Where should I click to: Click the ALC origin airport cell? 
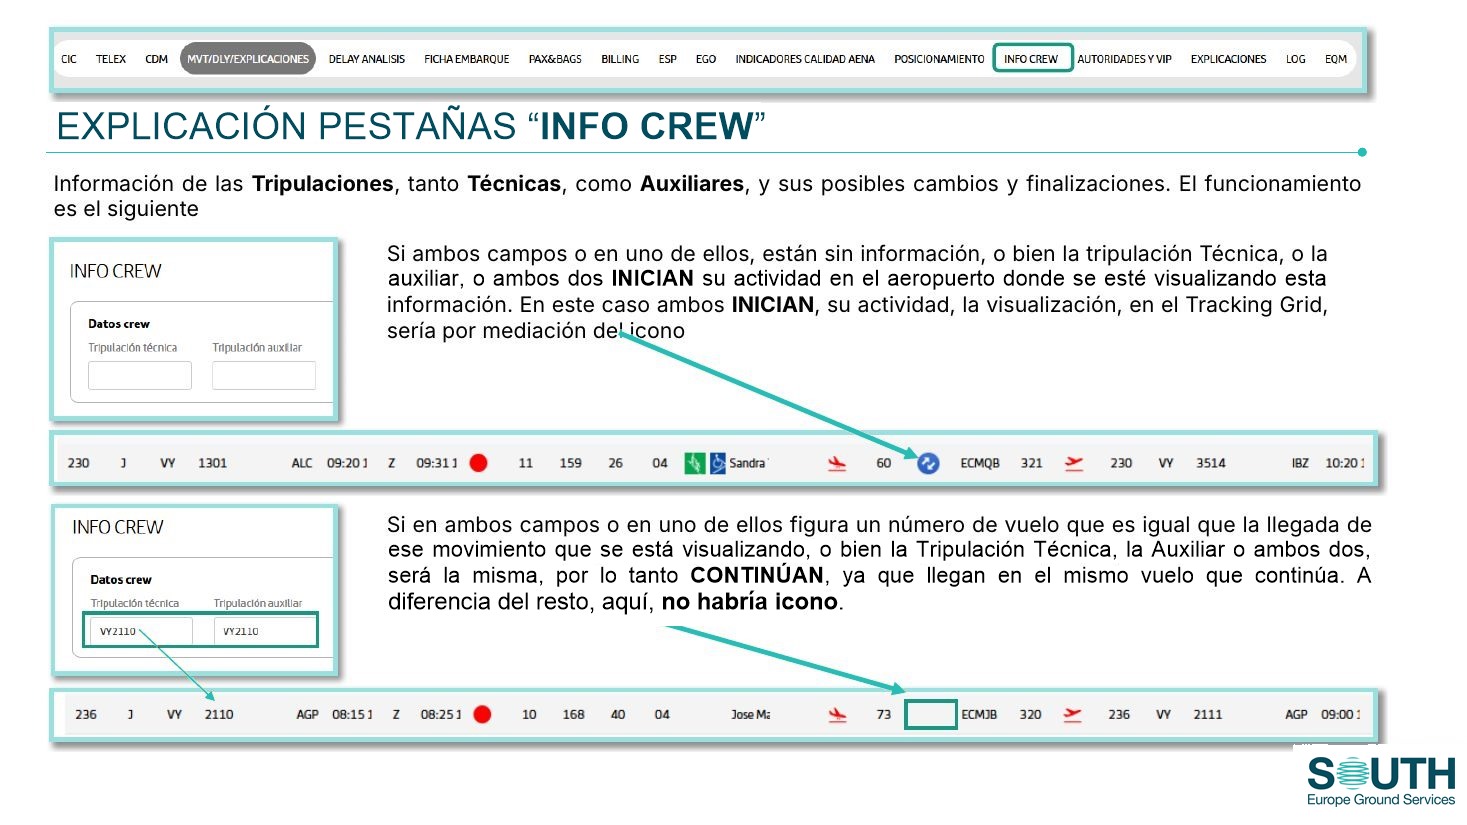click(302, 463)
